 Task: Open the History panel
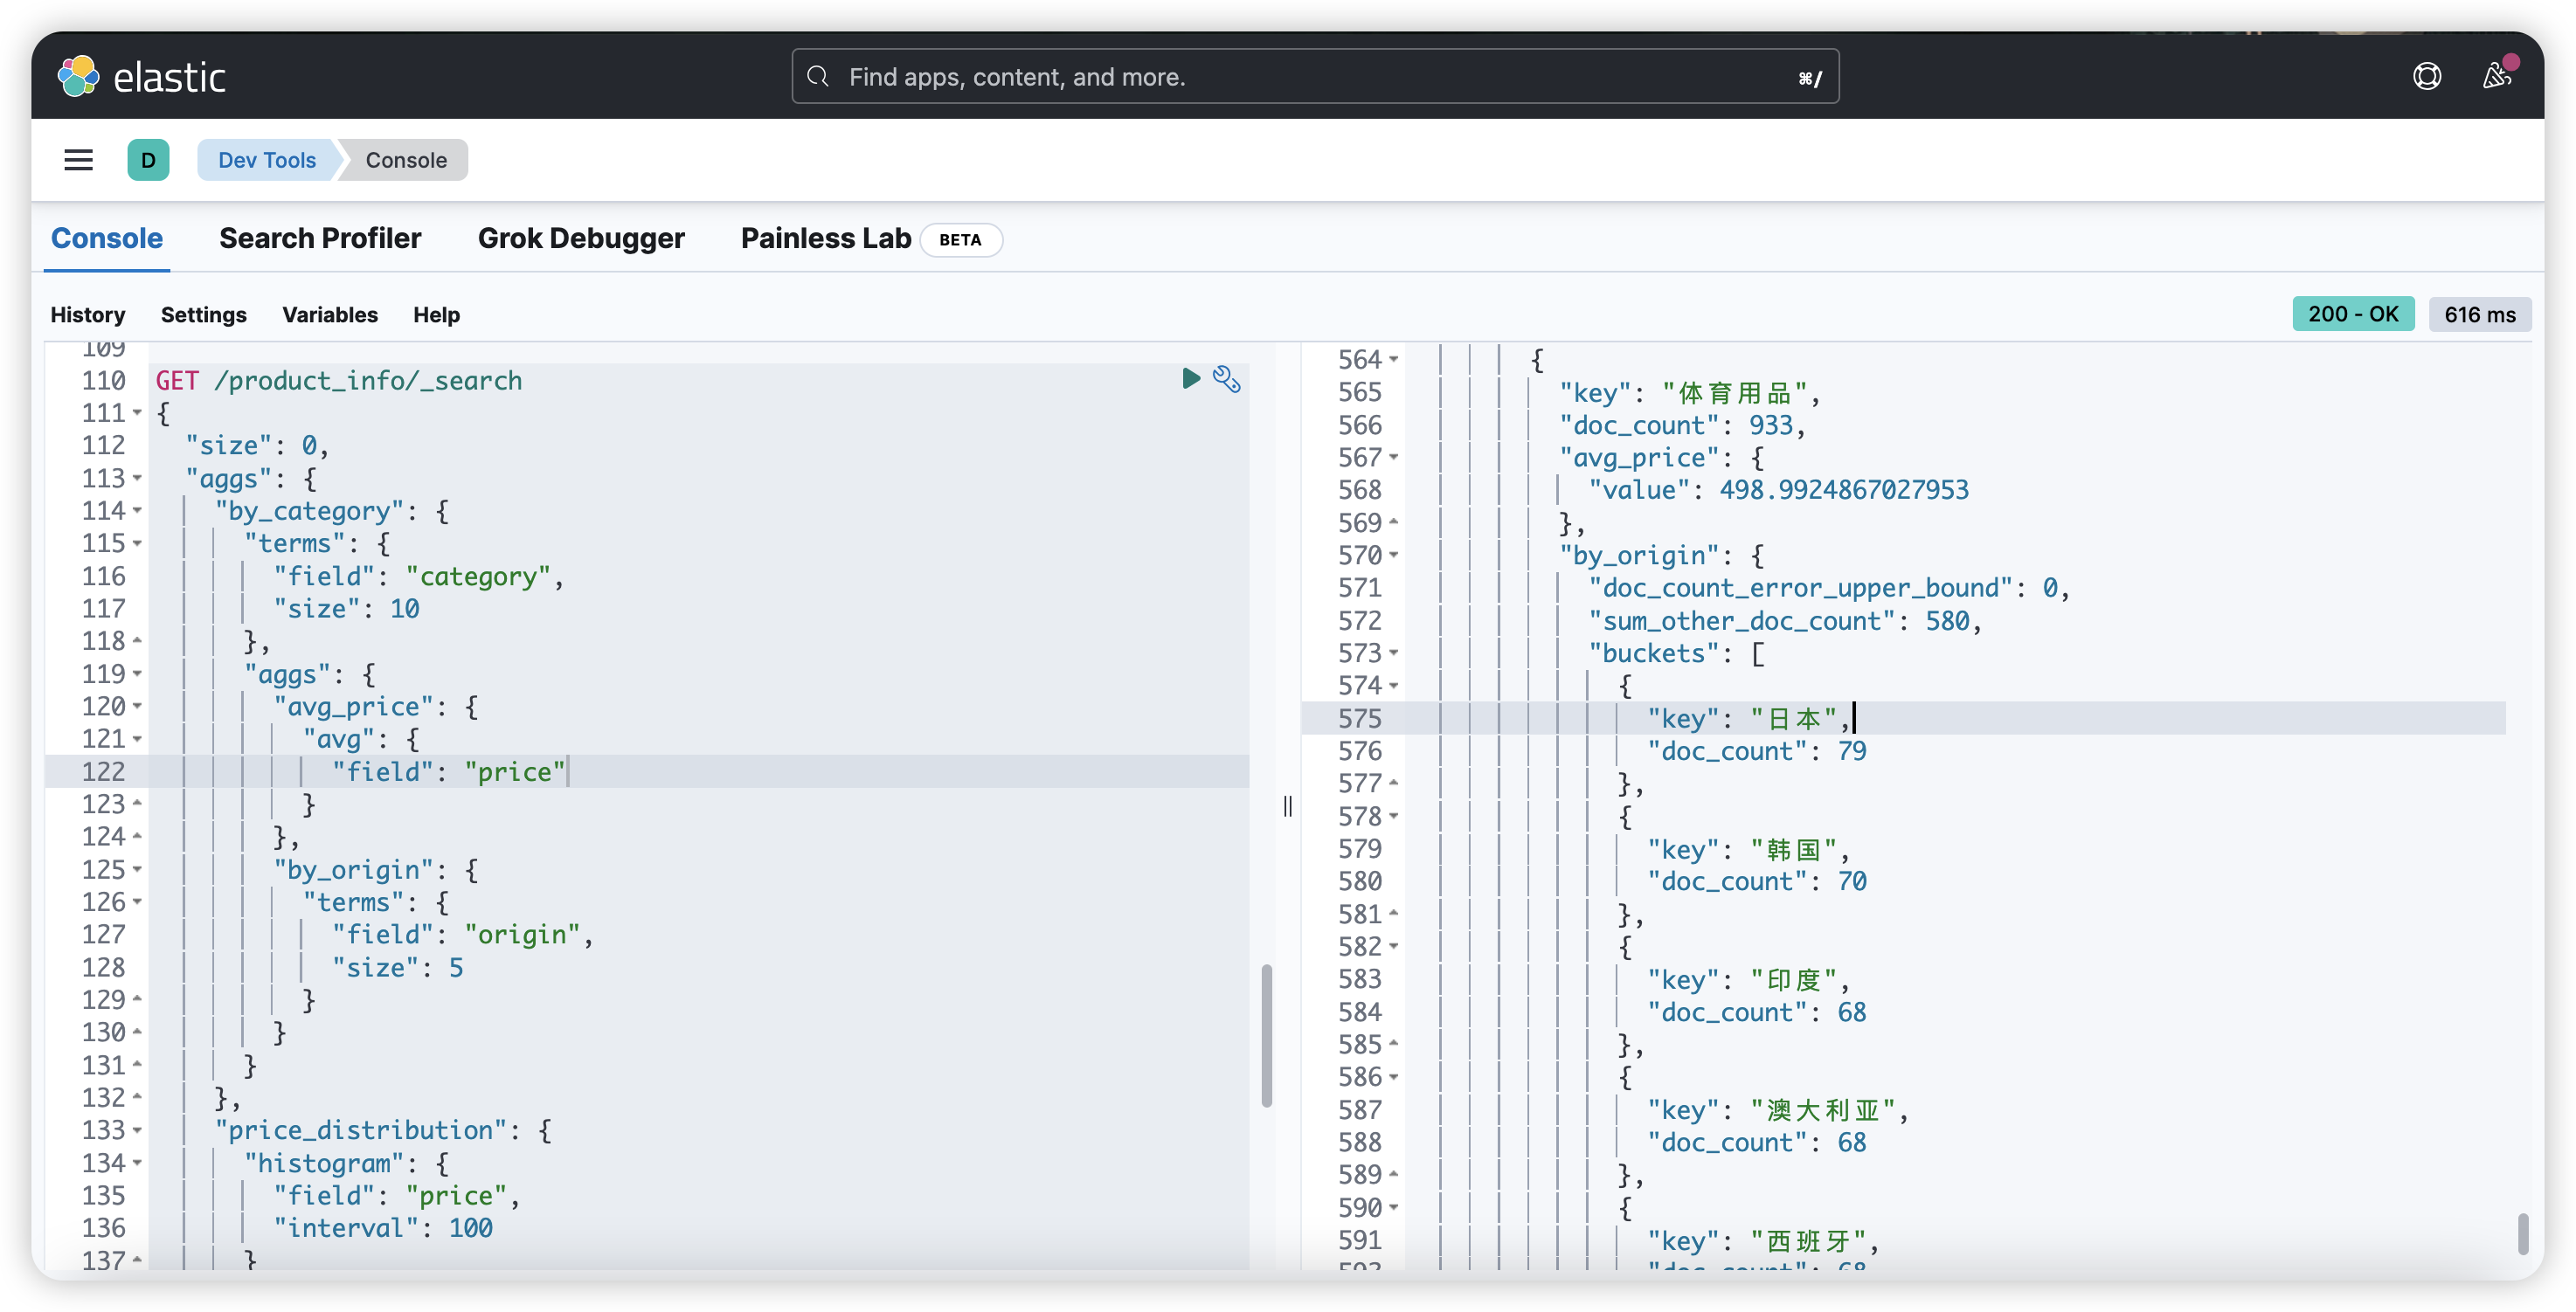(88, 314)
